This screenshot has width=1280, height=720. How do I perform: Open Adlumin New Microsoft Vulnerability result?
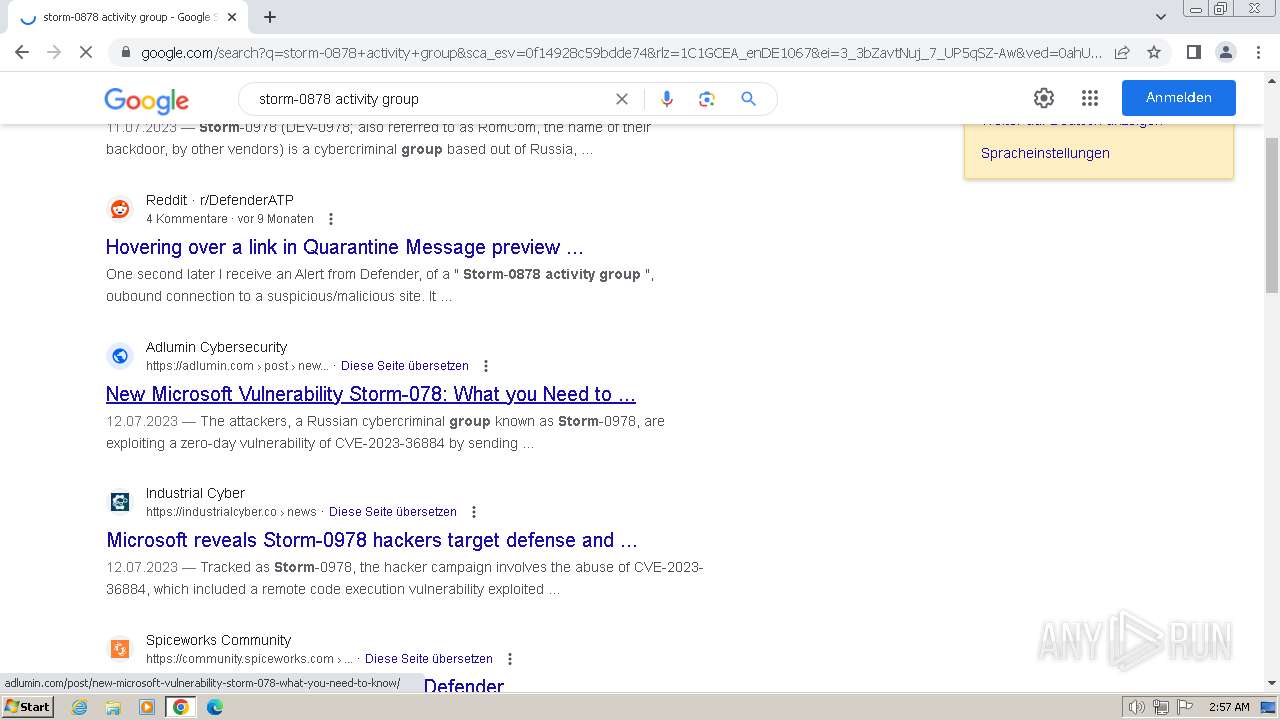coord(371,394)
